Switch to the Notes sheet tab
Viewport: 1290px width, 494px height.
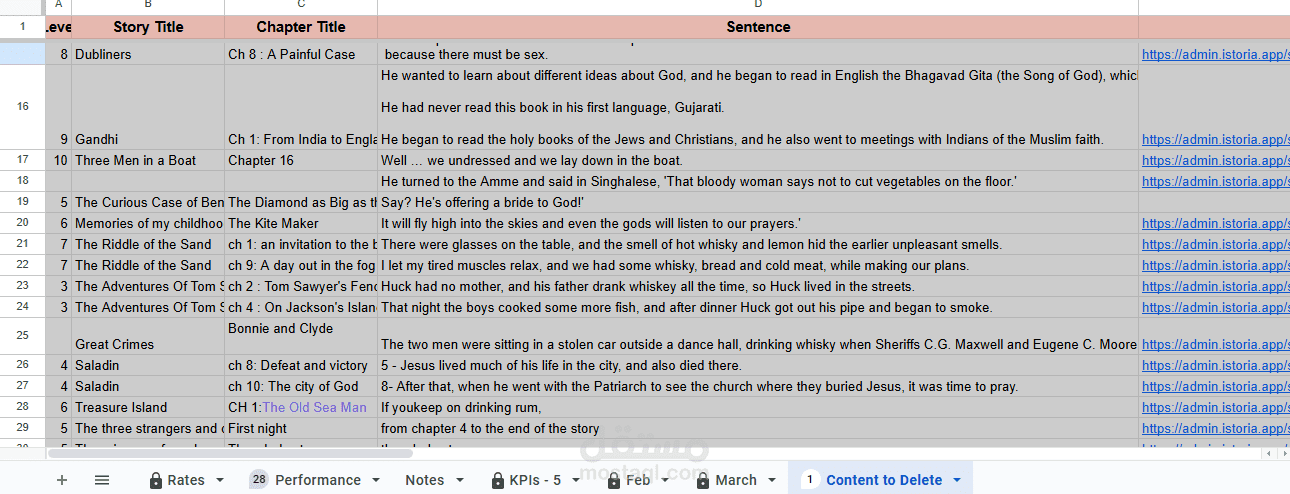point(425,480)
